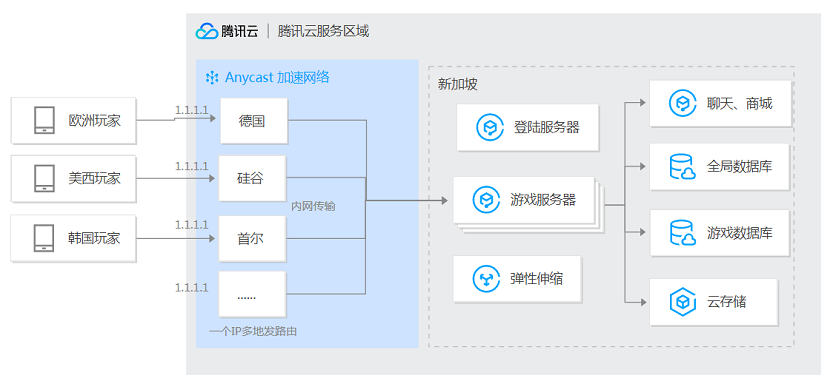Click the Anycast network snowflake icon
This screenshot has height=381, width=830.
point(212,78)
